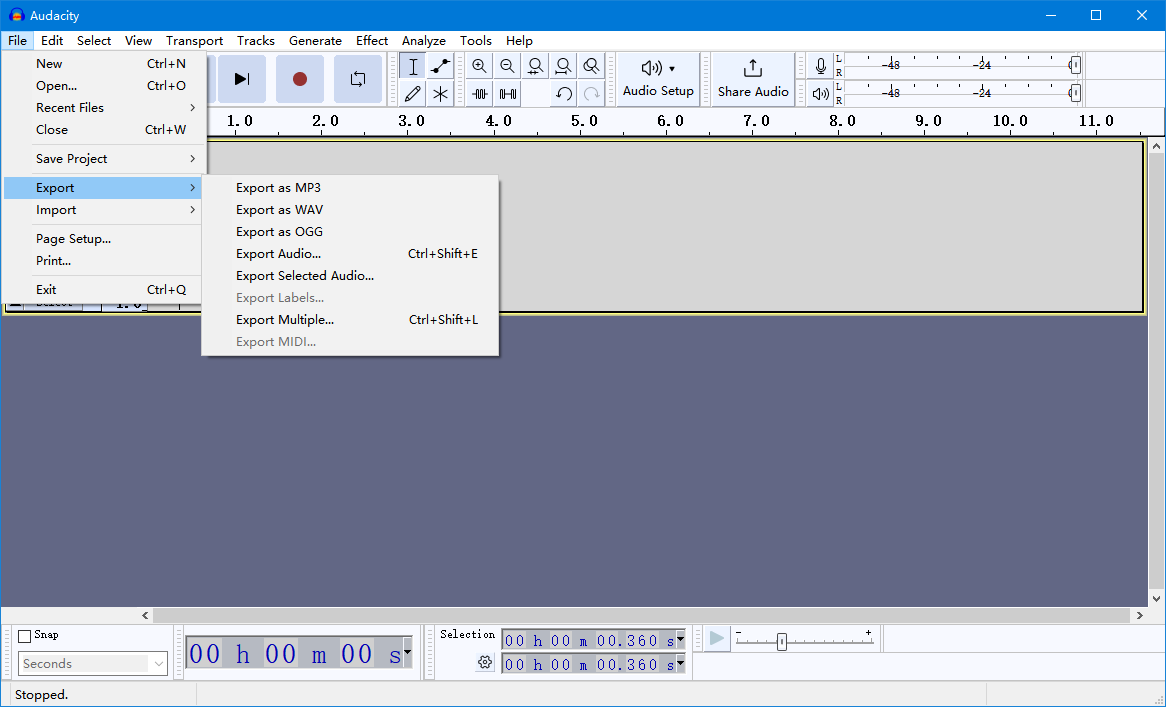Image resolution: width=1166 pixels, height=707 pixels.
Task: Click New in the File menu
Action: [x=103, y=64]
